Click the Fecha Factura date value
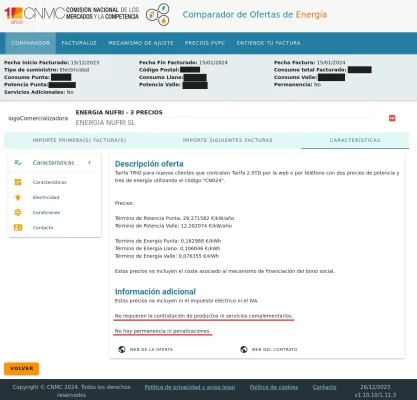 point(331,62)
